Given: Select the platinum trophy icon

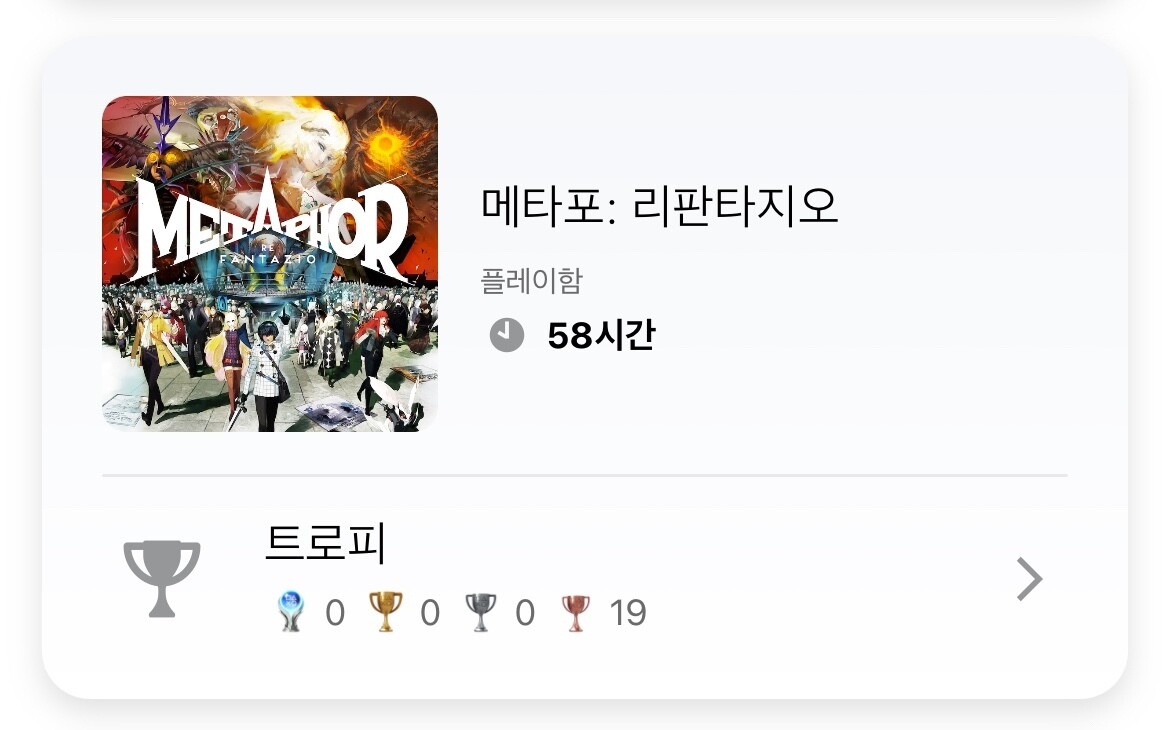Looking at the screenshot, I should pyautogui.click(x=290, y=611).
